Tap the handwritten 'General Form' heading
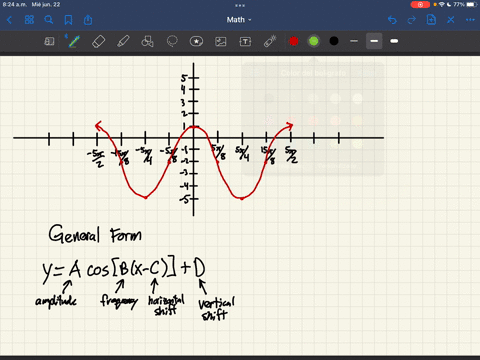The height and width of the screenshot is (360, 480). [95, 234]
